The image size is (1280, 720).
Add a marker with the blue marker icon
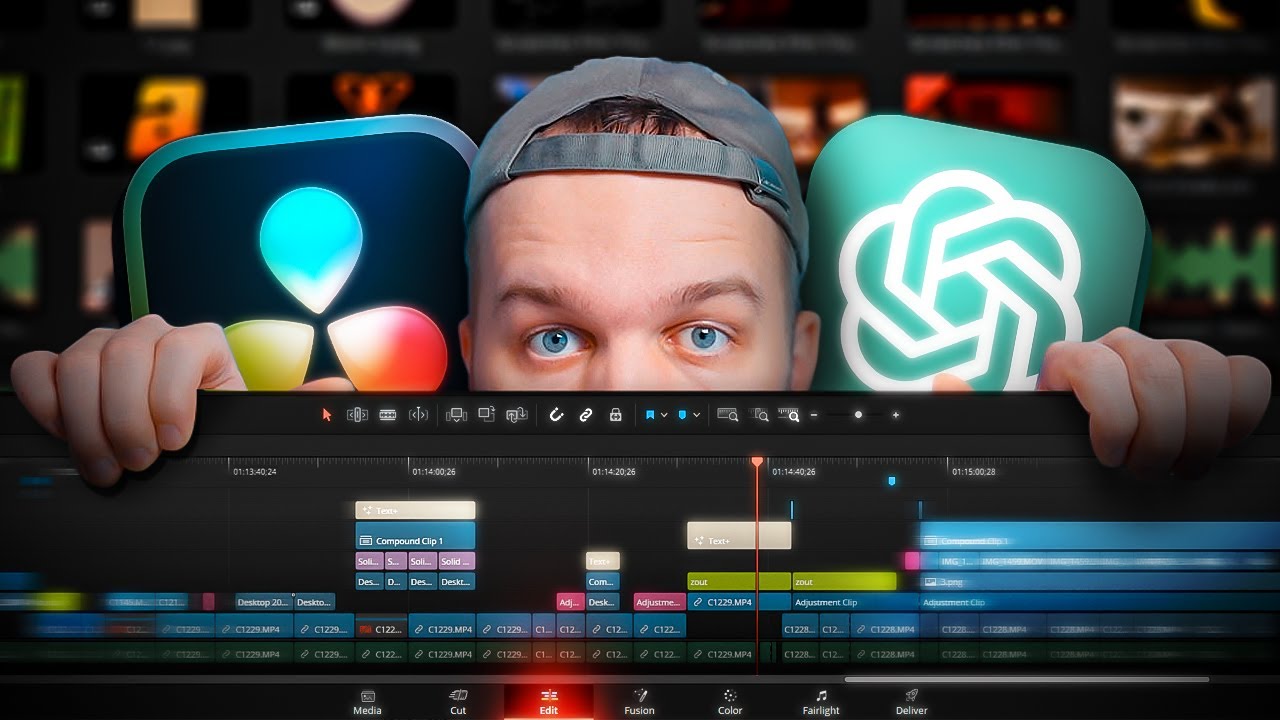click(x=683, y=415)
